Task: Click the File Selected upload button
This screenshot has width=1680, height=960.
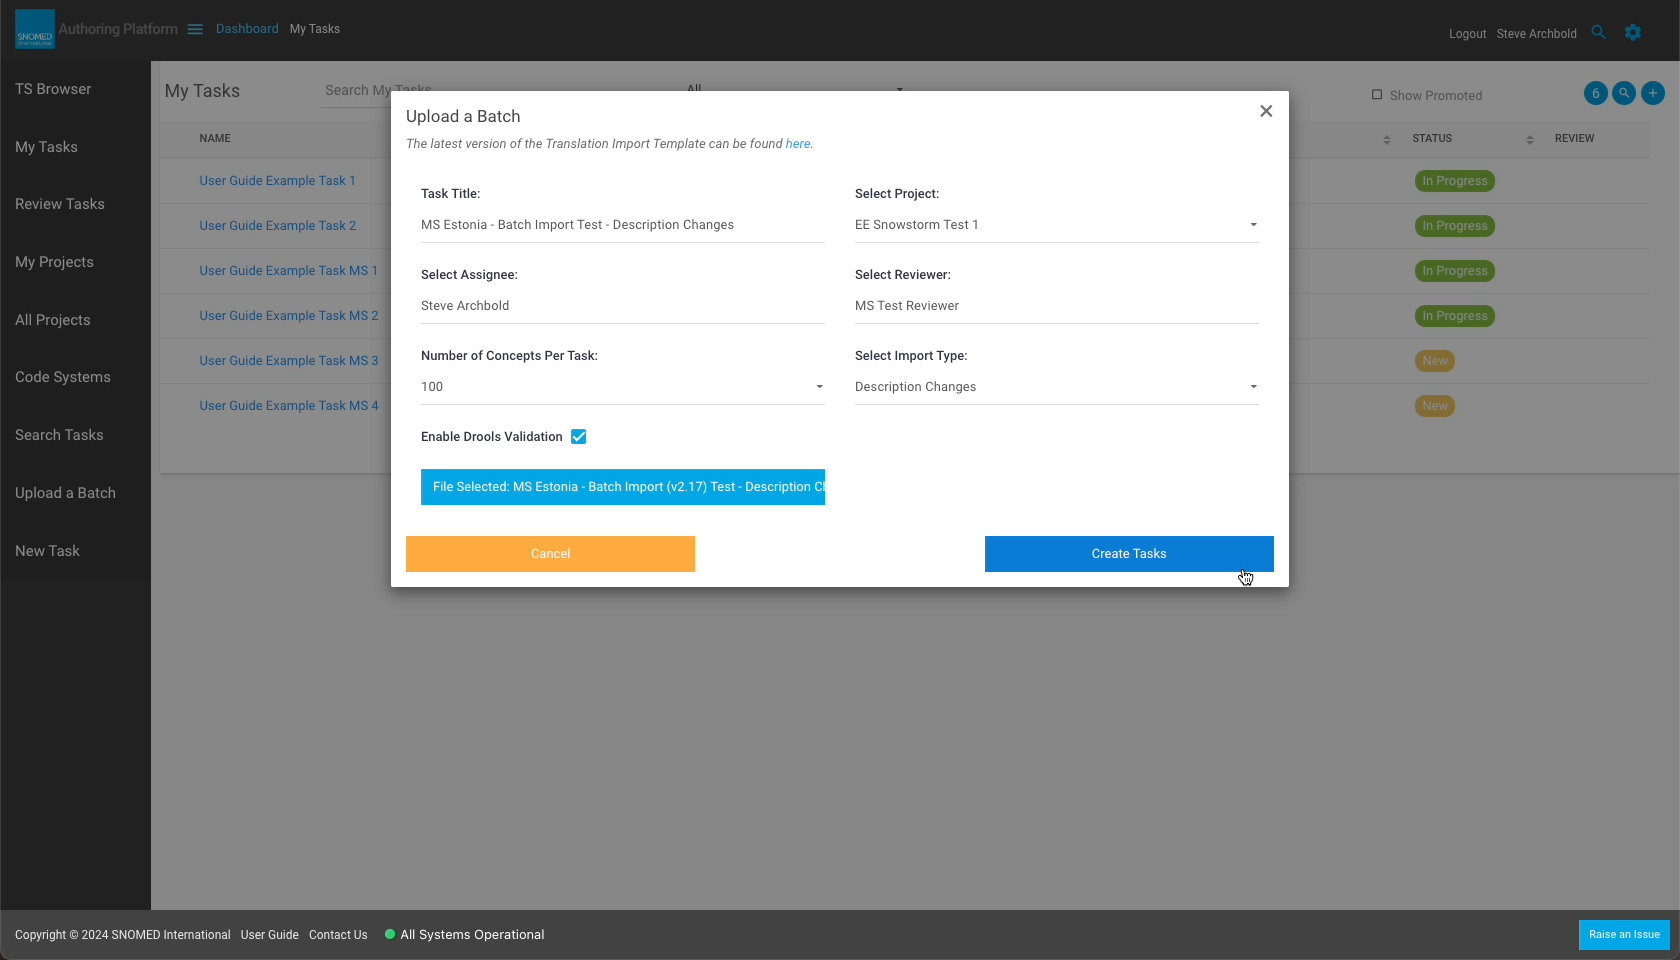Action: click(x=622, y=487)
